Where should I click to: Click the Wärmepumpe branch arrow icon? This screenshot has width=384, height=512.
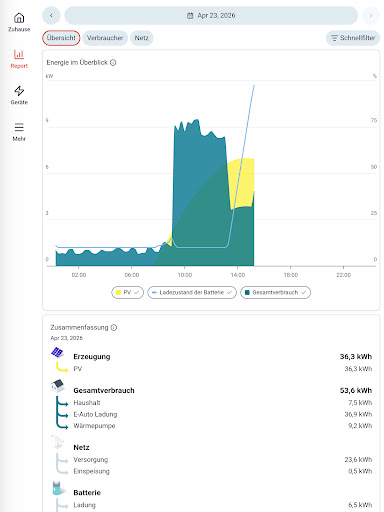click(62, 425)
